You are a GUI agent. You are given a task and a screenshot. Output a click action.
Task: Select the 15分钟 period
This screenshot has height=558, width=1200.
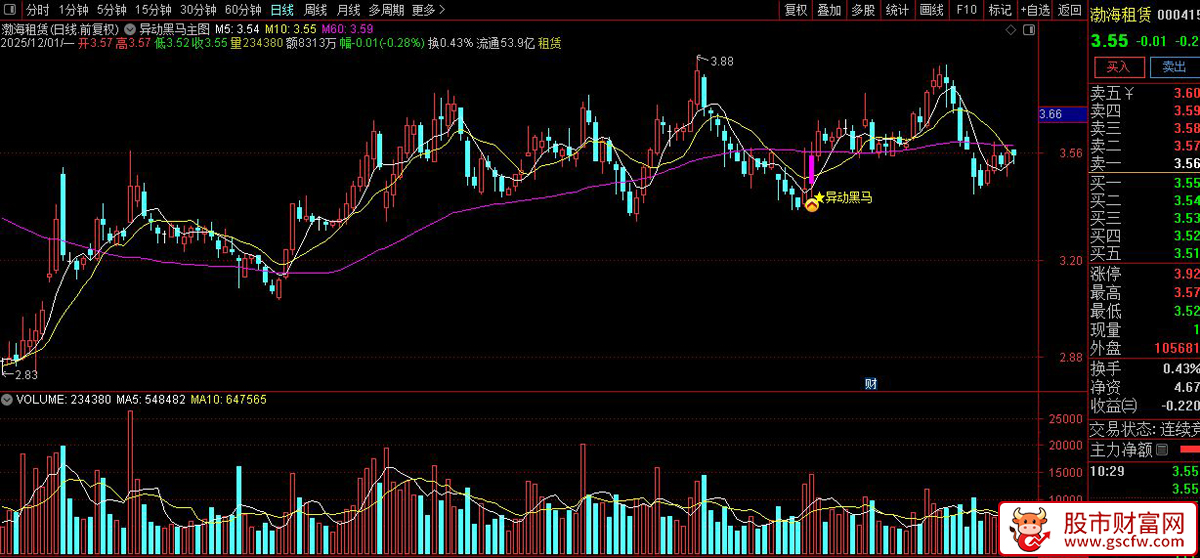[153, 10]
